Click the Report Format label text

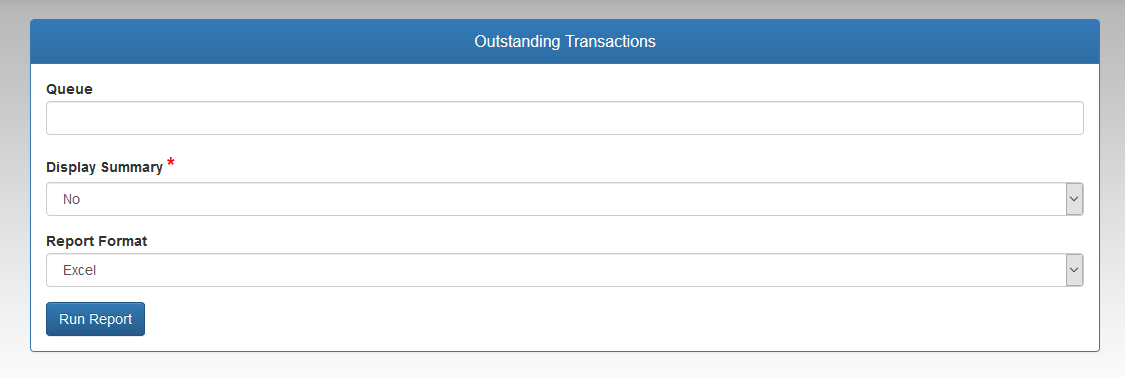(97, 241)
